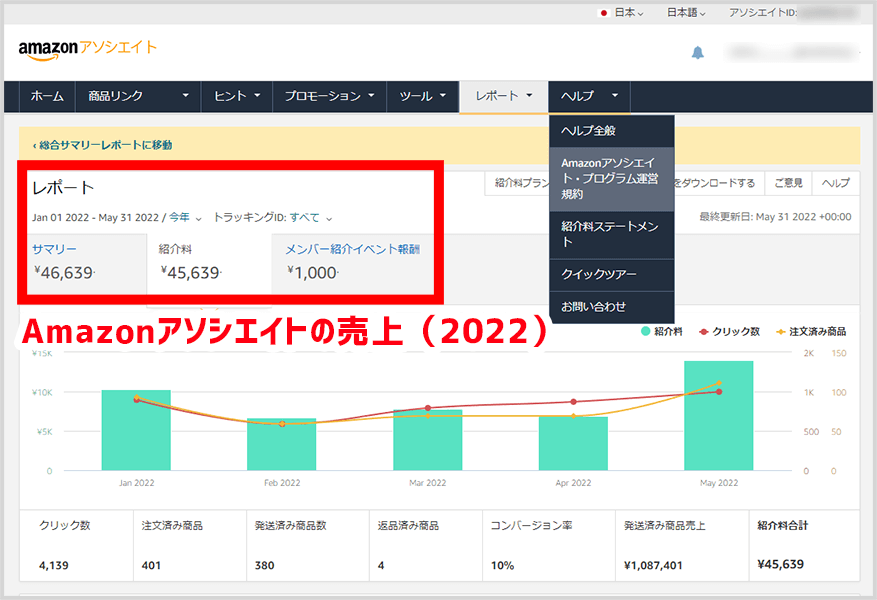Toggle the 紹介料 legend series
This screenshot has height=600, width=877.
click(662, 332)
